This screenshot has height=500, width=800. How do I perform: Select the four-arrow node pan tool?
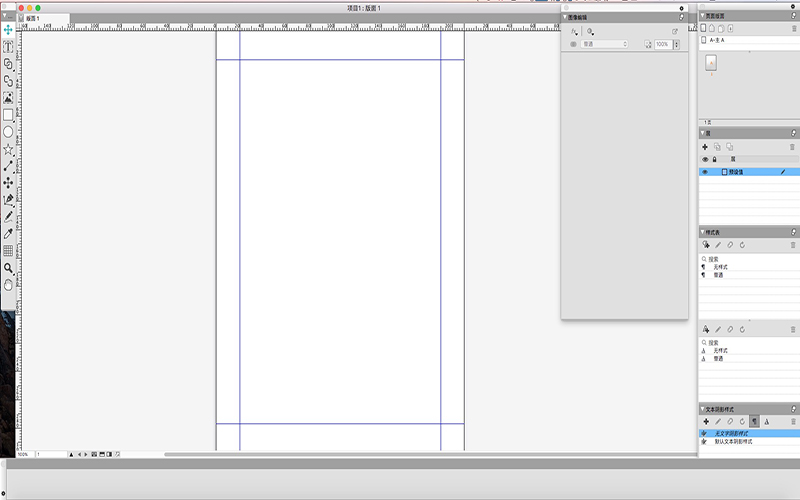pyautogui.click(x=8, y=183)
